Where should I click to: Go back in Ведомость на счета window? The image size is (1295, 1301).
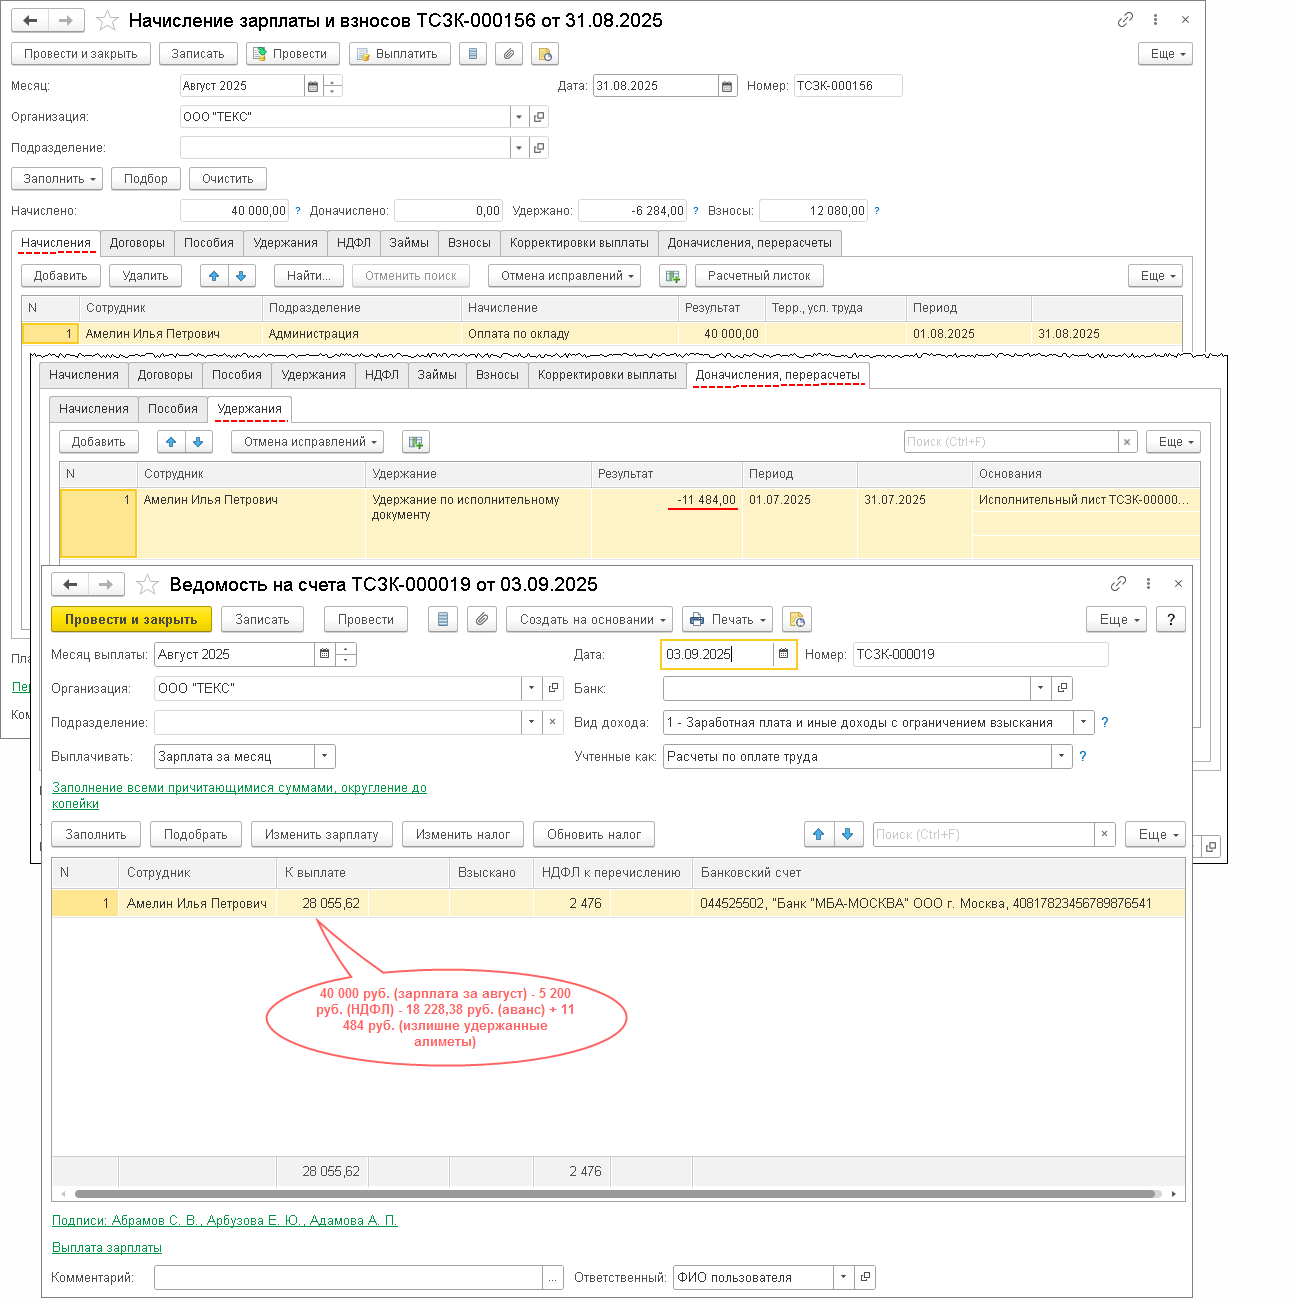pyautogui.click(x=70, y=584)
